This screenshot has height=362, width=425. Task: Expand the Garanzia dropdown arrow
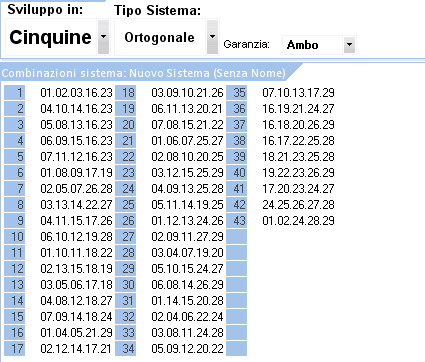coord(349,45)
